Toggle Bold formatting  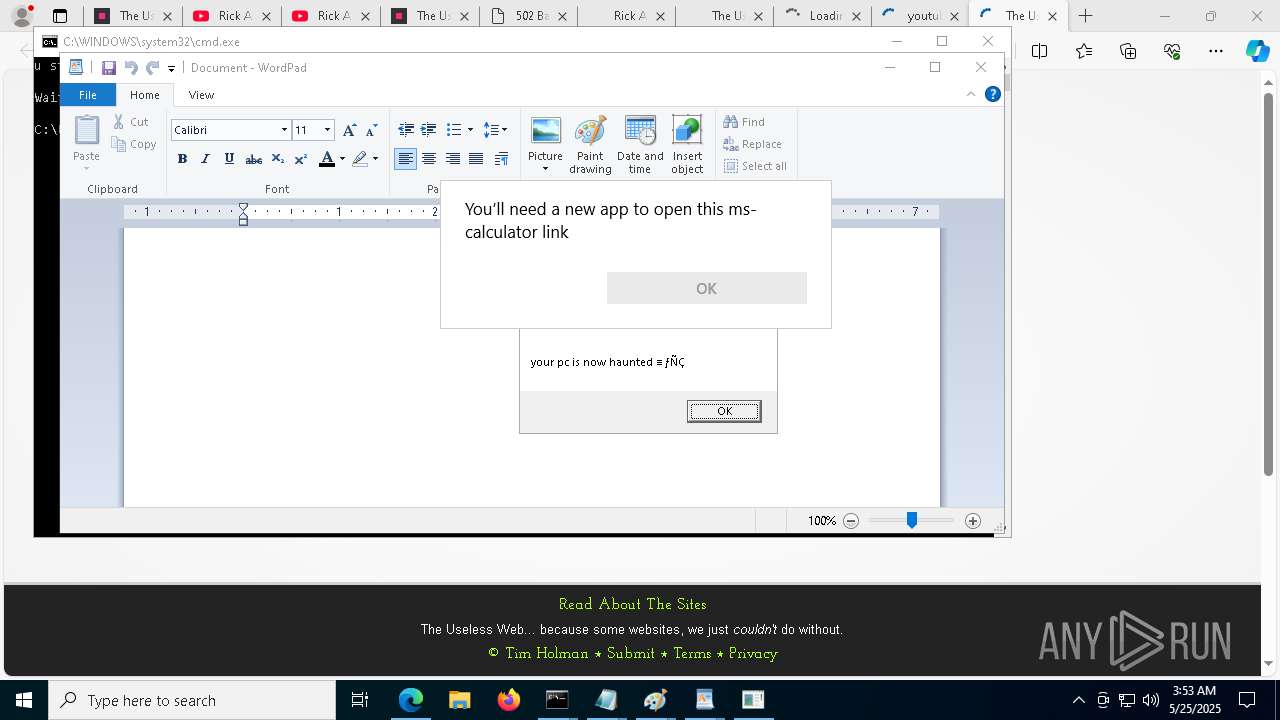182,159
